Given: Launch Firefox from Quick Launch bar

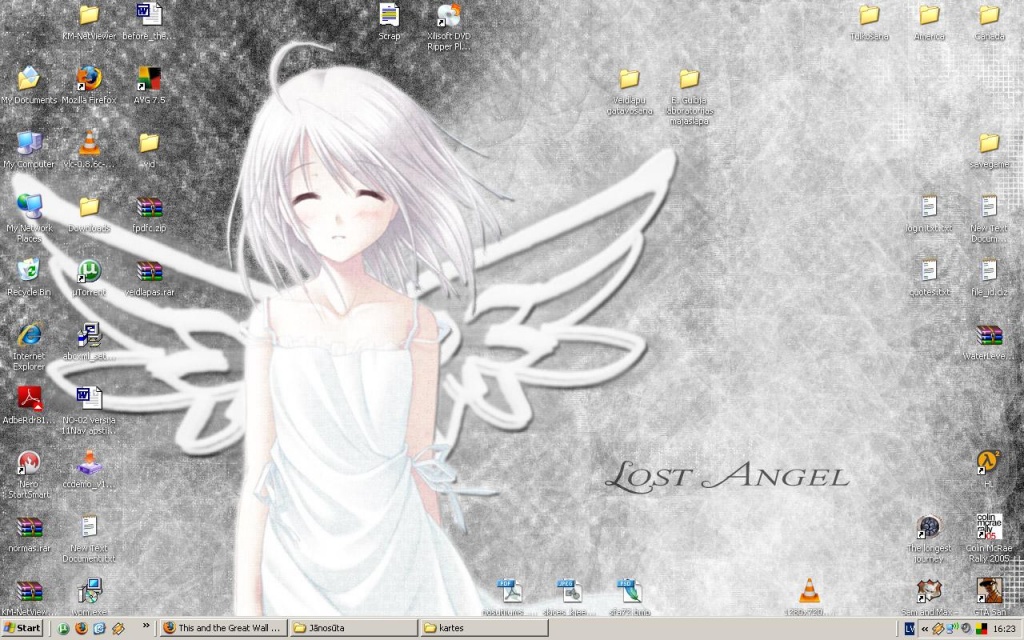Looking at the screenshot, I should pos(81,628).
